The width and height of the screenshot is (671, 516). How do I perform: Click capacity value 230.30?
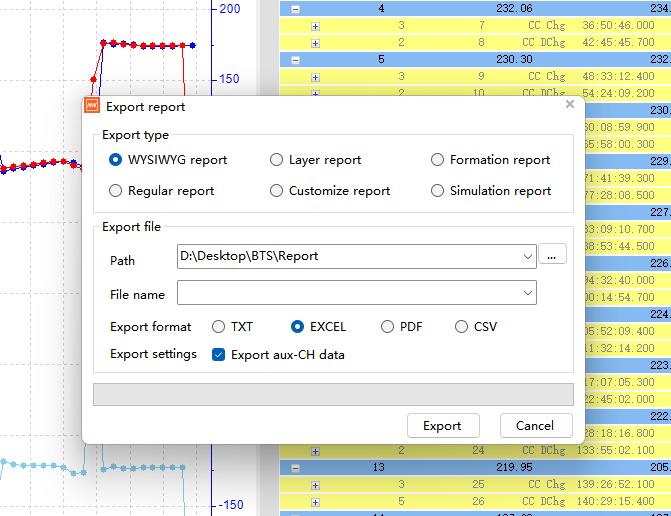[514, 59]
